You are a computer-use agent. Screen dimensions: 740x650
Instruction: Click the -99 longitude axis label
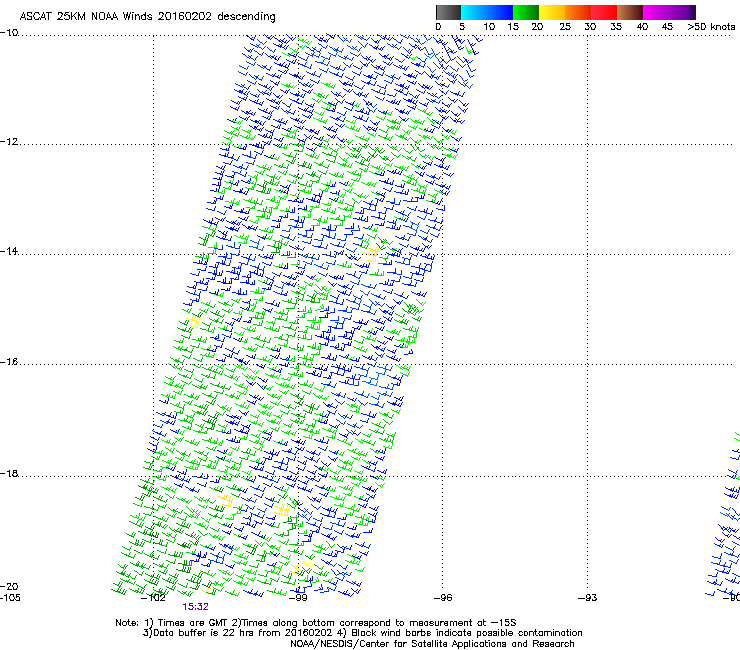(298, 598)
